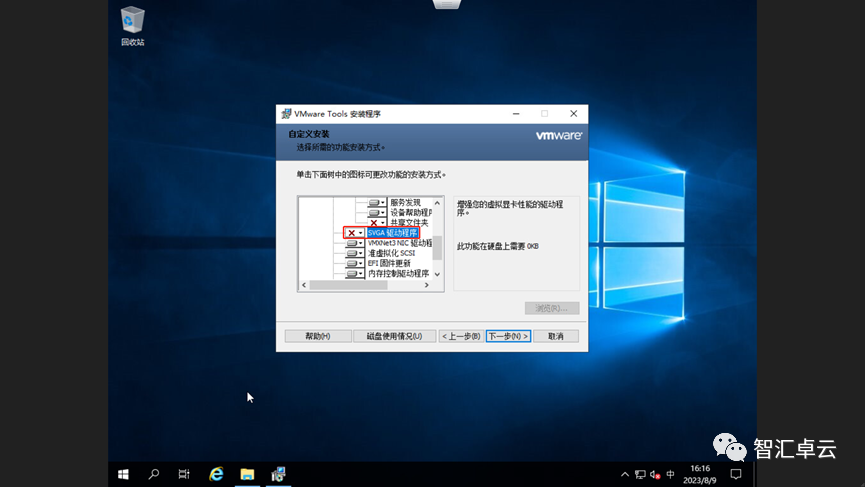
Task: Open install-state dropdown for 准虚拟化 SCSI
Action: 354,253
